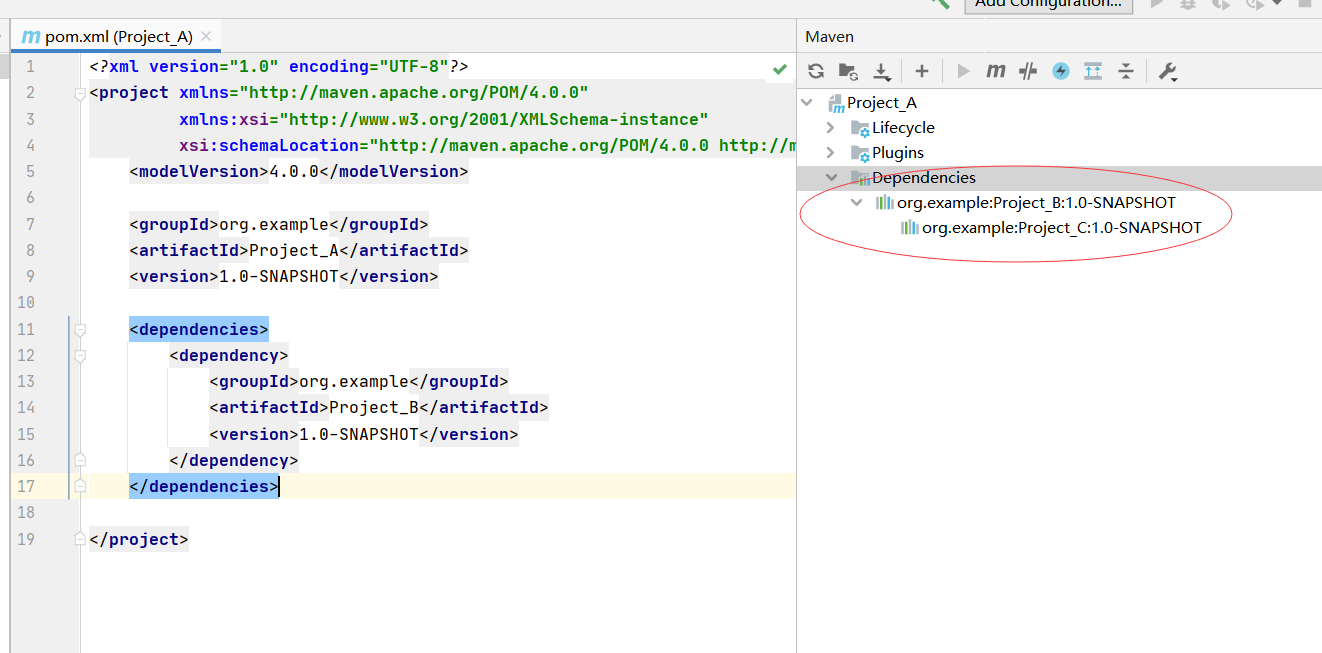1322x653 pixels.
Task: Close the pom.xml (Project_A) tab
Action: (206, 36)
